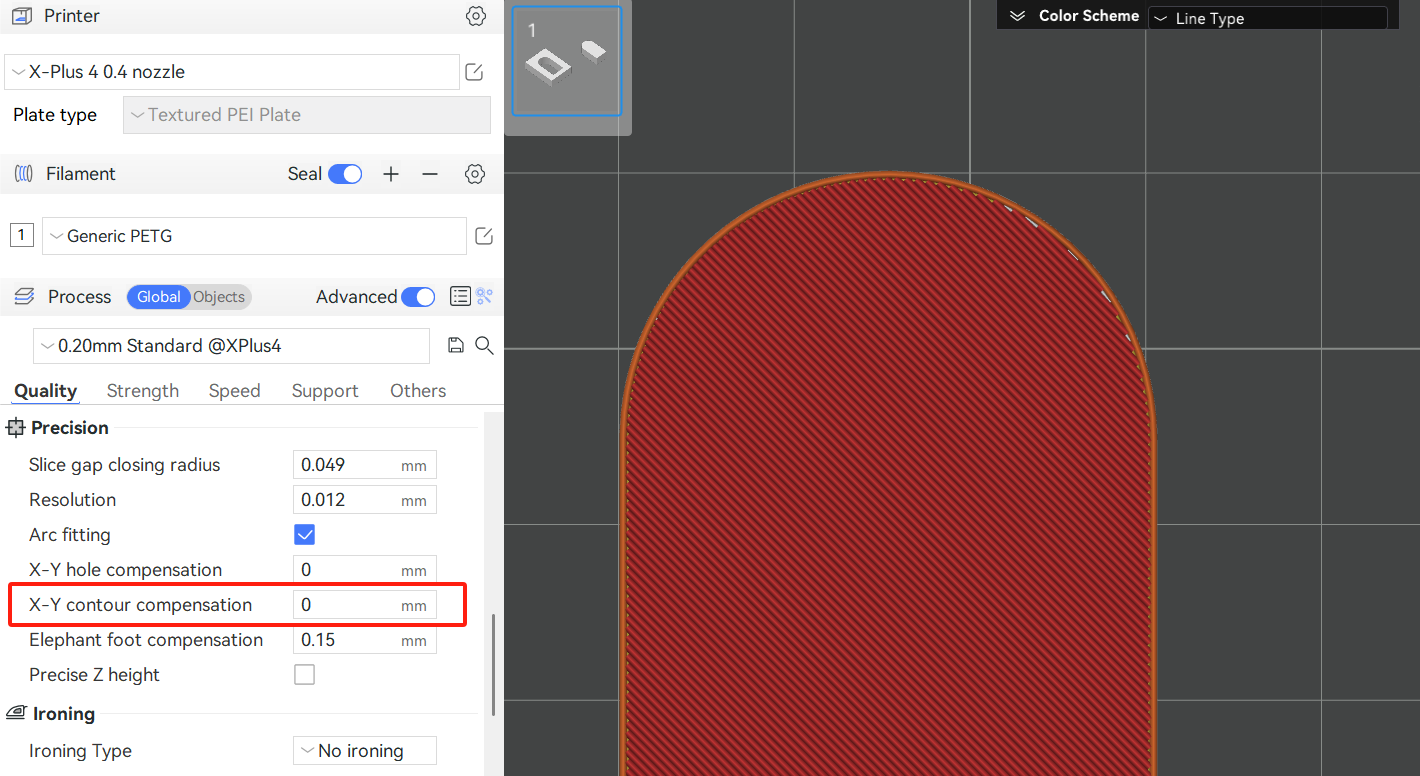This screenshot has width=1420, height=776.
Task: Open the compare presets list icon
Action: pyautogui.click(x=460, y=296)
